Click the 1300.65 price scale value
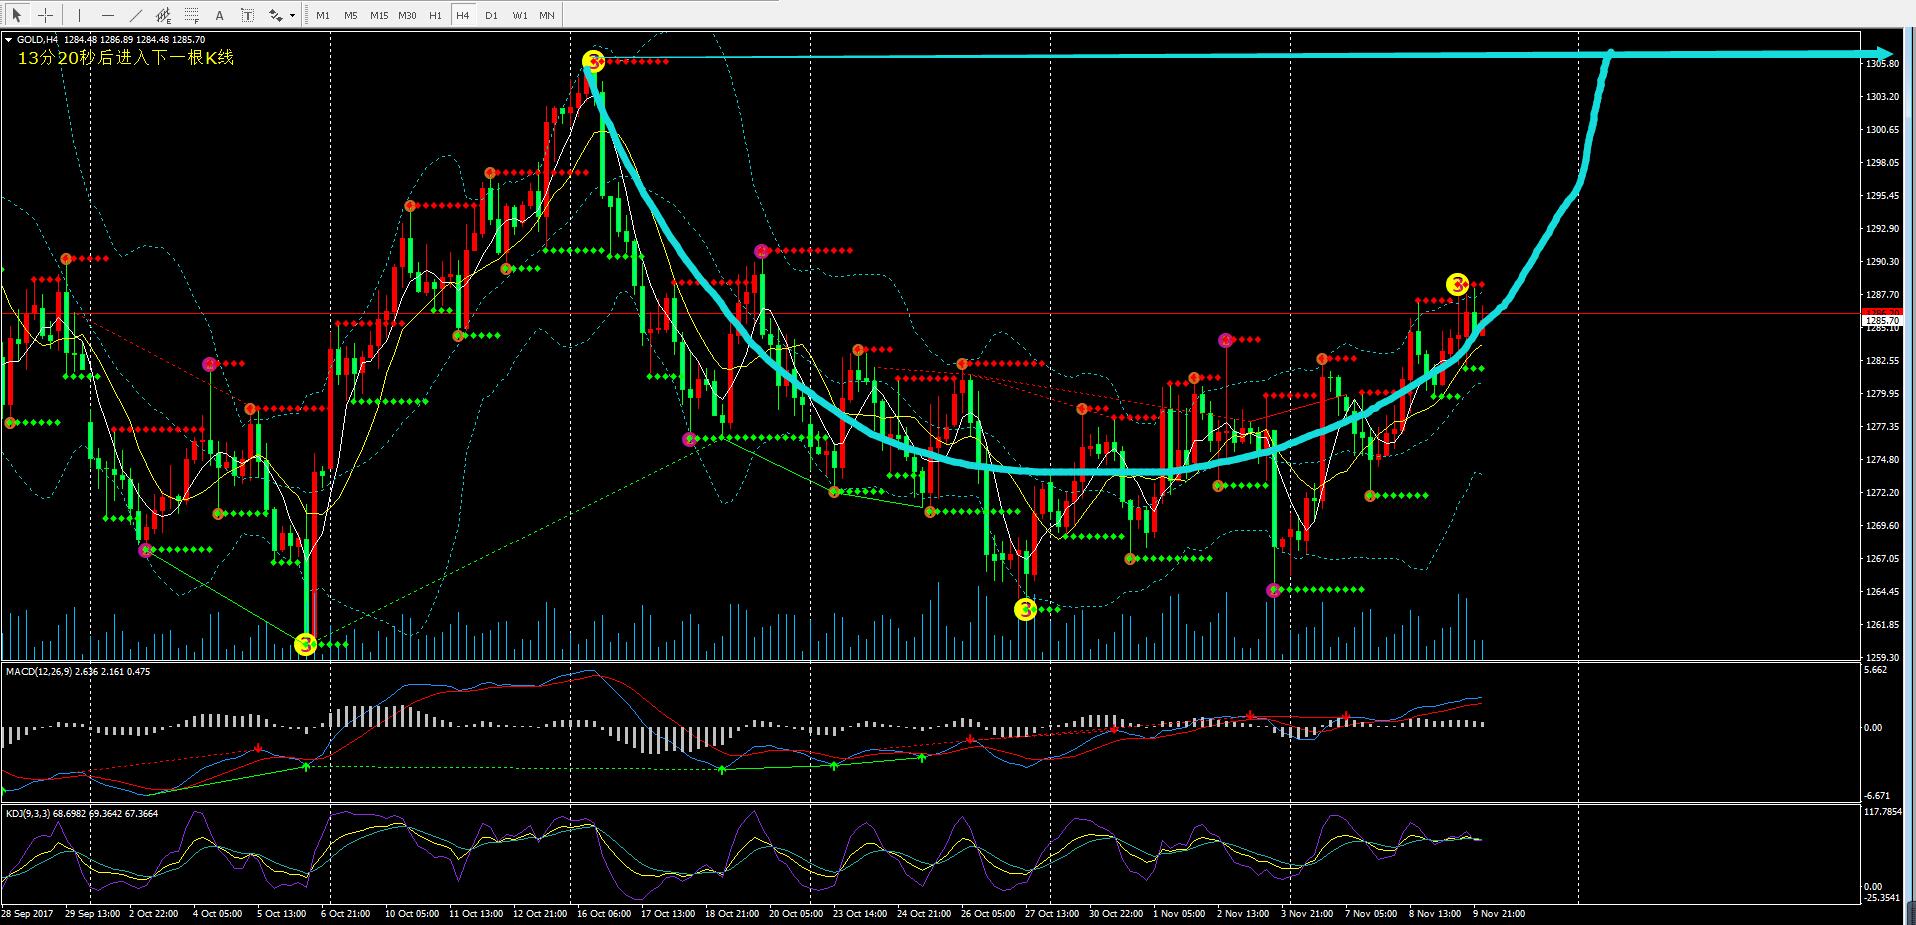 (1881, 129)
